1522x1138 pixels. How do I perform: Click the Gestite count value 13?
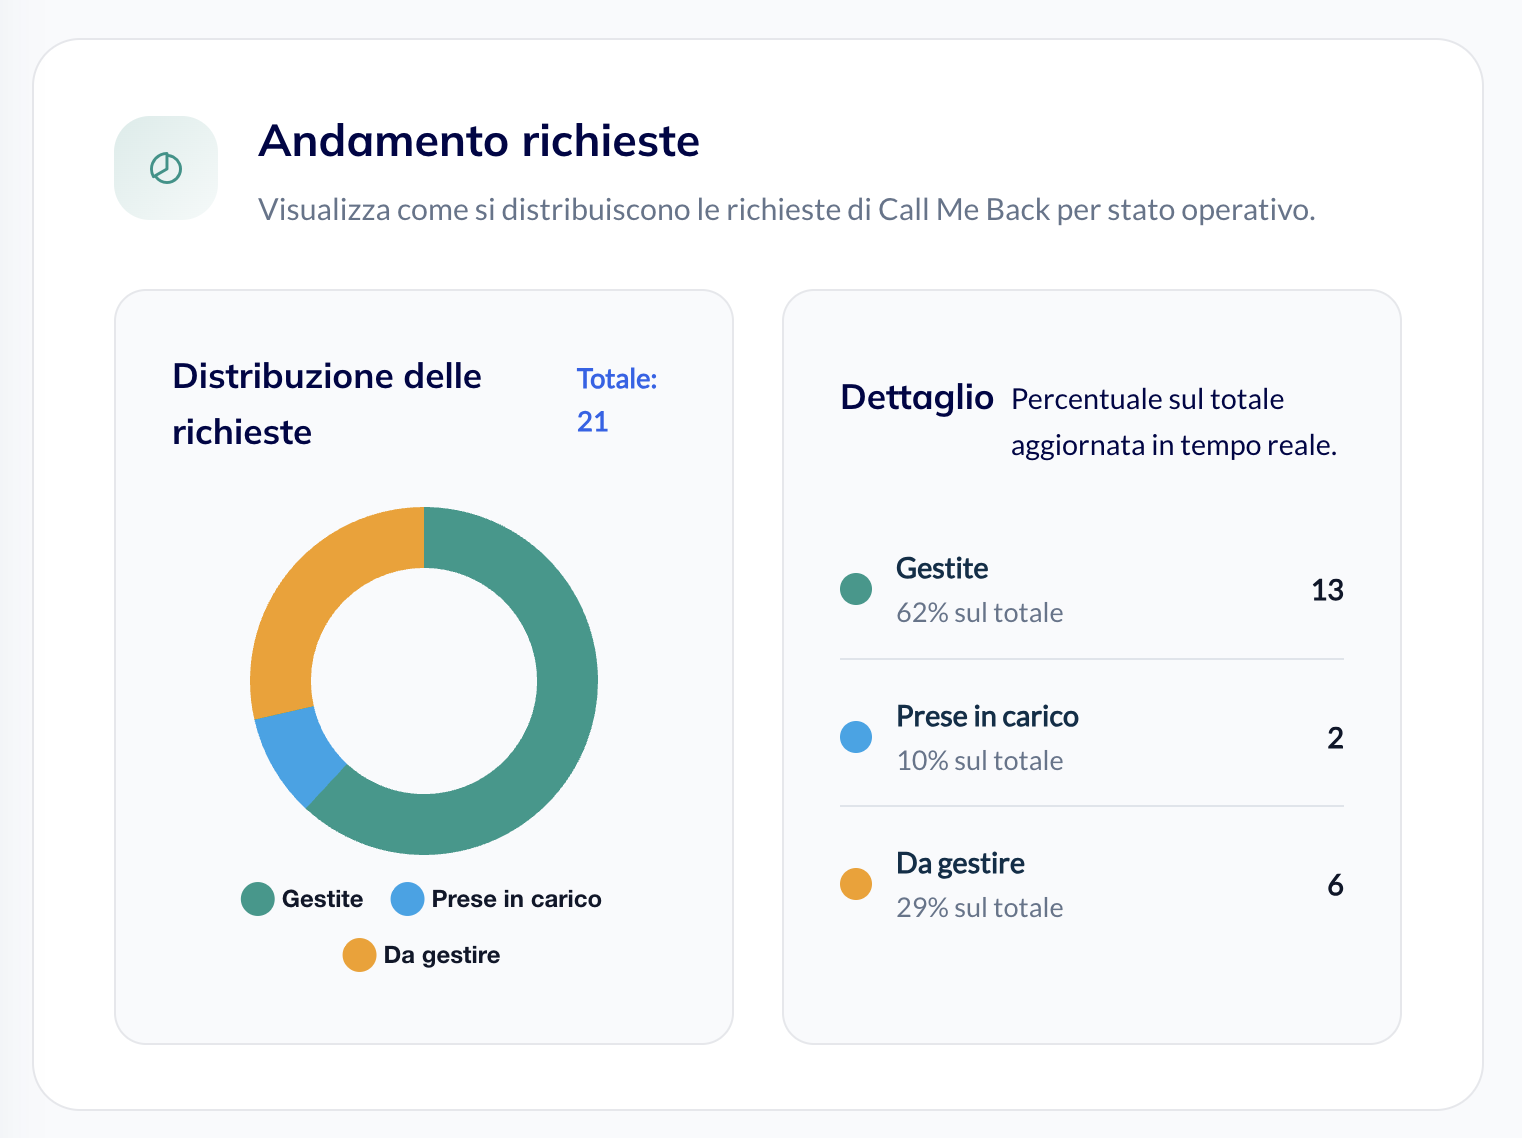(x=1327, y=590)
